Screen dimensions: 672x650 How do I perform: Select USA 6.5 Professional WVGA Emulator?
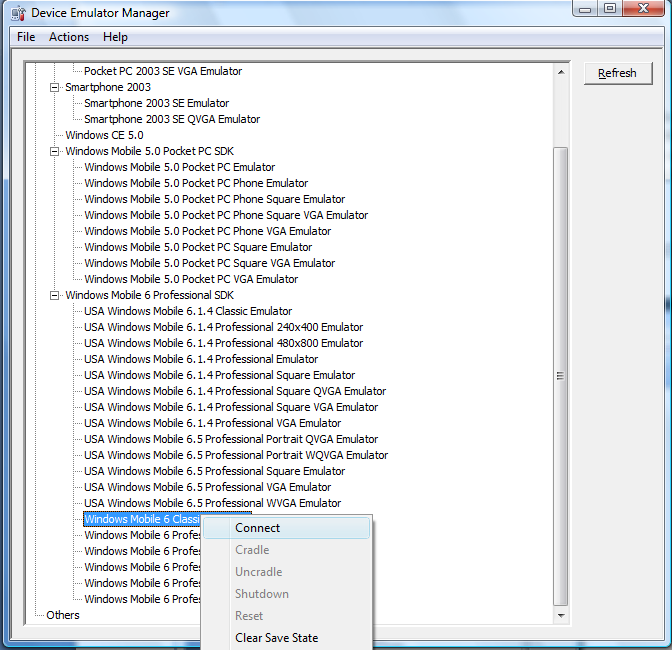pyautogui.click(x=213, y=503)
